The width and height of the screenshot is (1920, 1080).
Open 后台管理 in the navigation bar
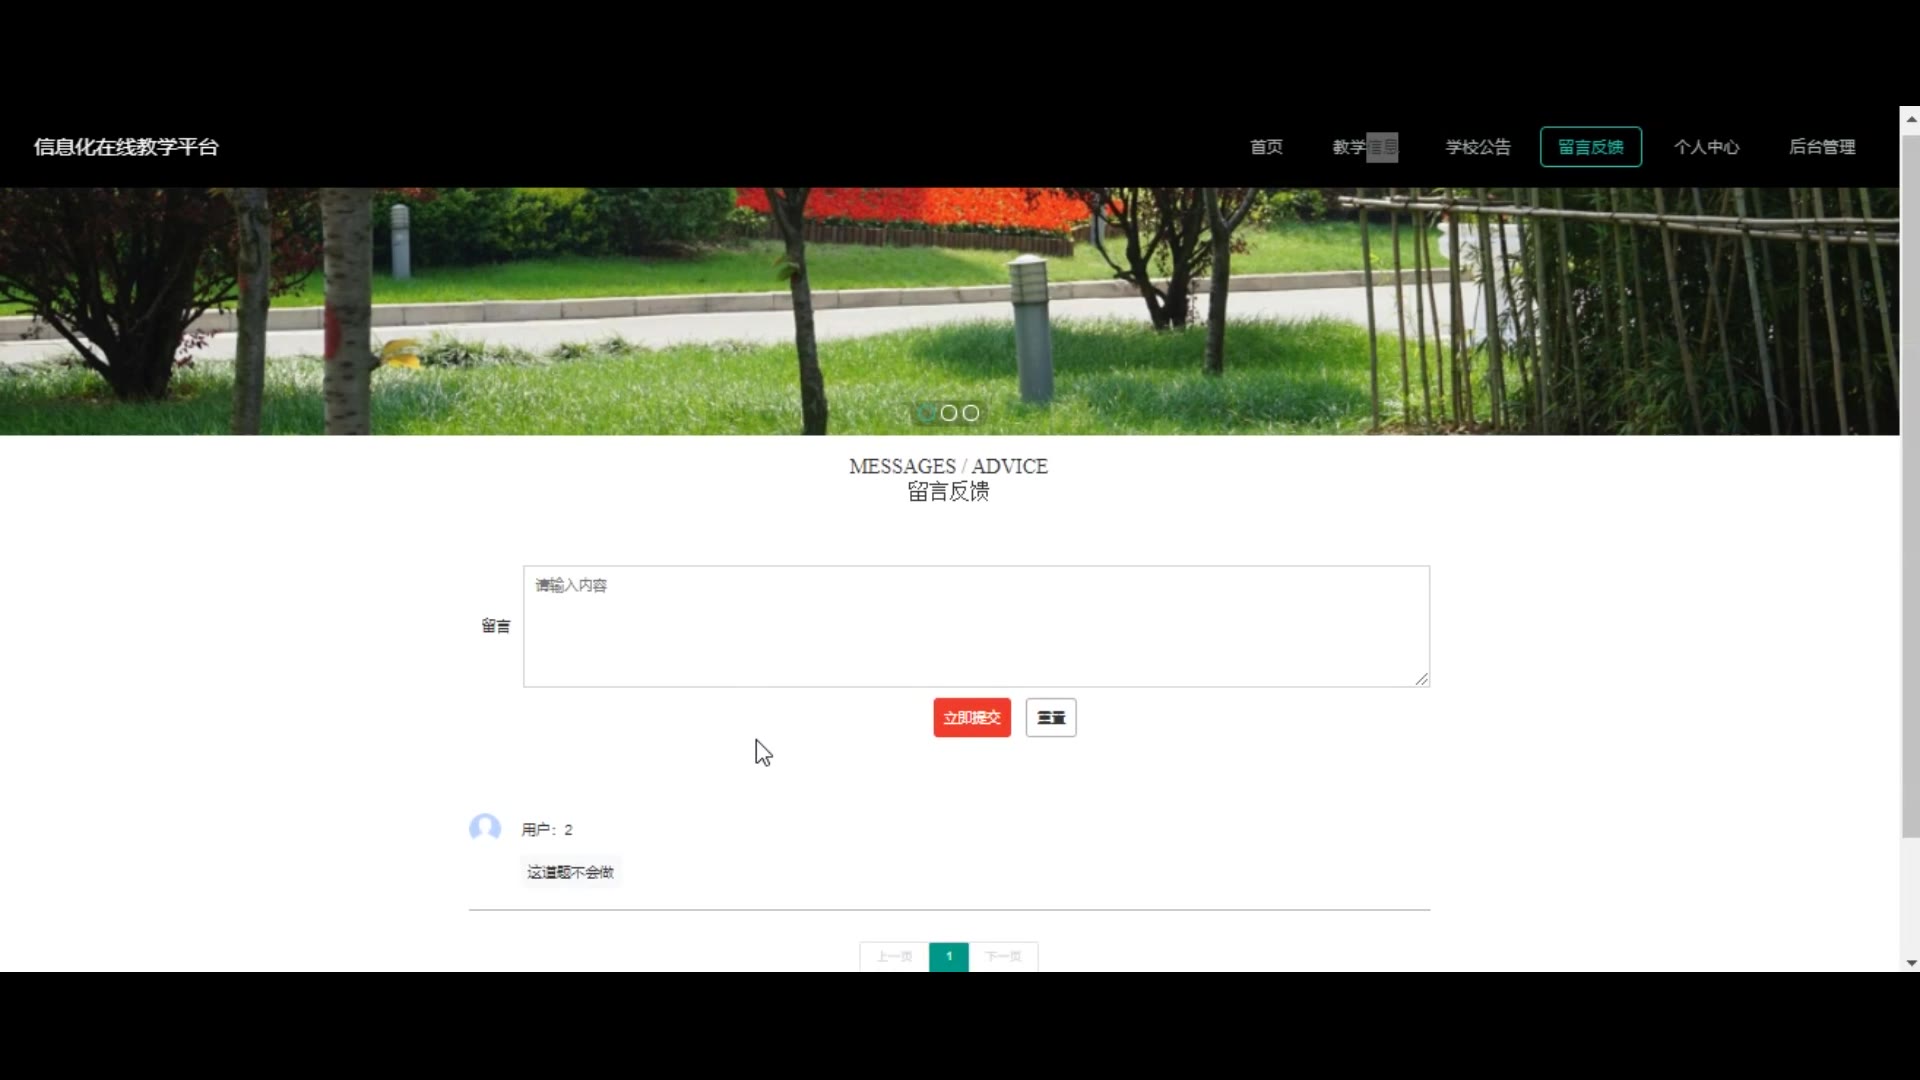tap(1821, 147)
